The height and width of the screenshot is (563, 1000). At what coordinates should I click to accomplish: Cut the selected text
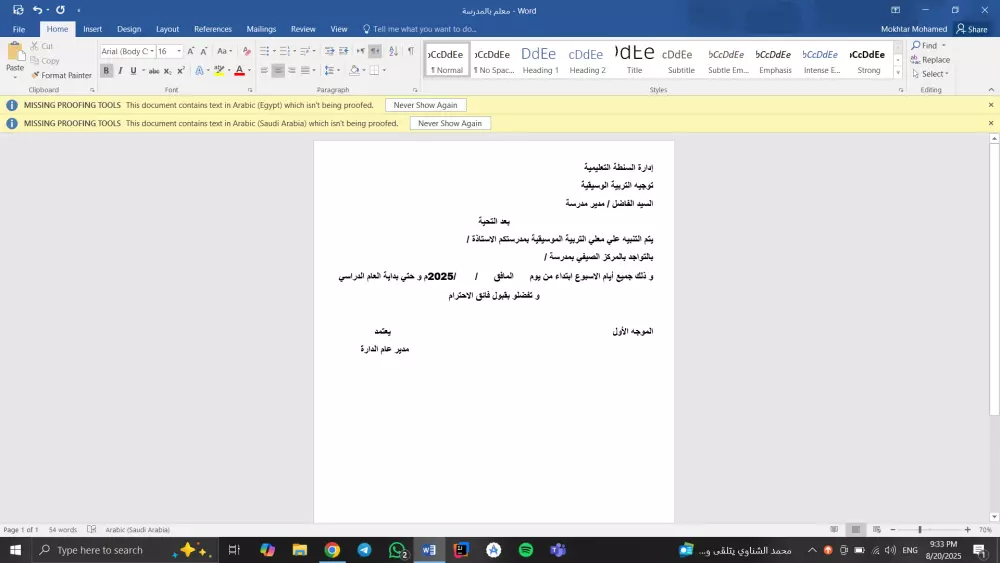(42, 46)
